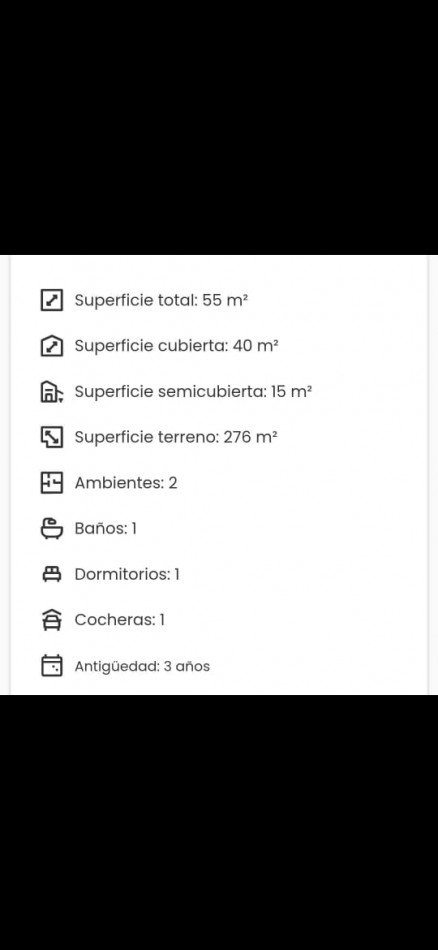Screen dimensions: 438x950
Task: Click the garage car icon
Action: 52,620
